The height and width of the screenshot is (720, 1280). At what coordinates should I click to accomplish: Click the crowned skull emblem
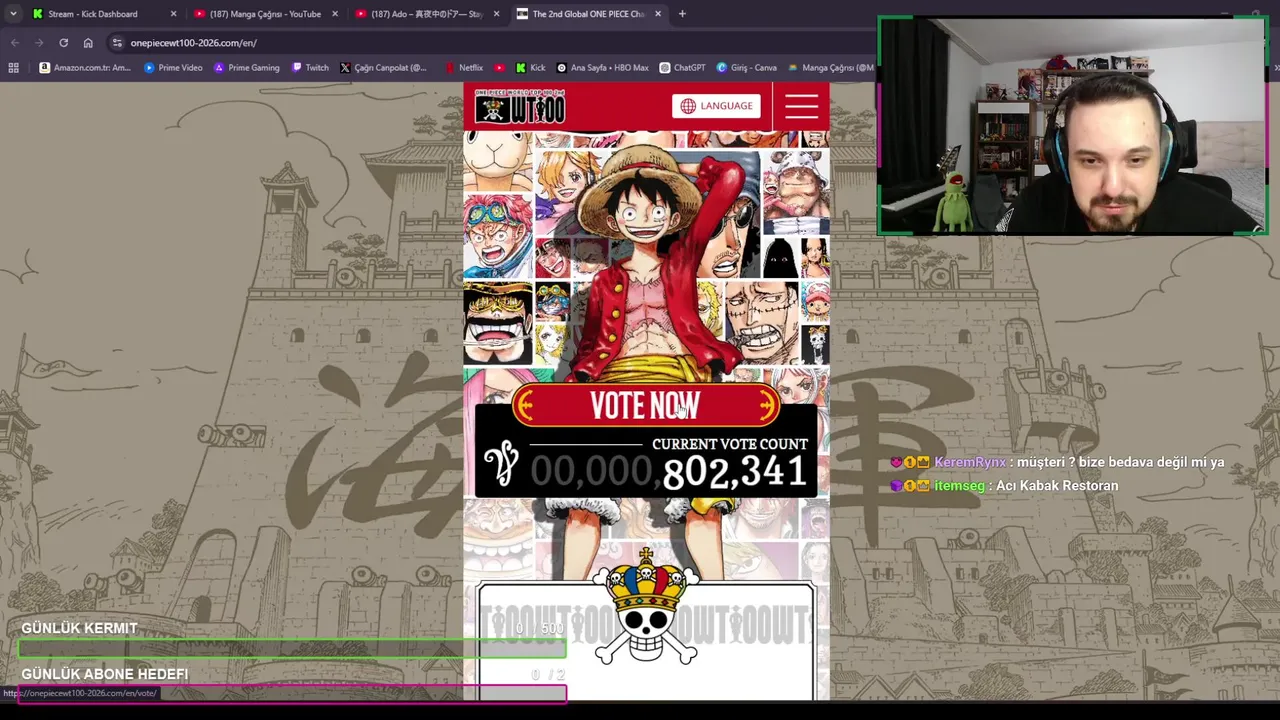[x=646, y=607]
